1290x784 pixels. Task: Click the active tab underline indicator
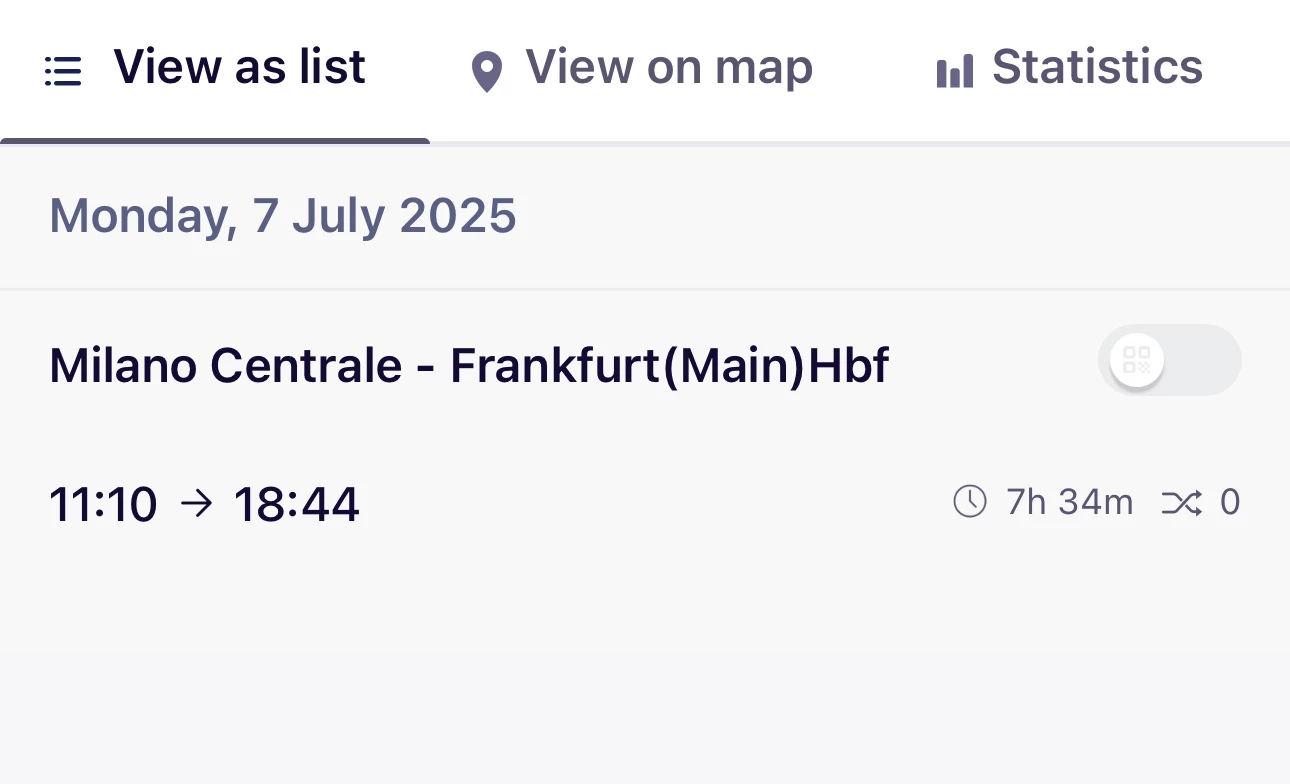(215, 141)
